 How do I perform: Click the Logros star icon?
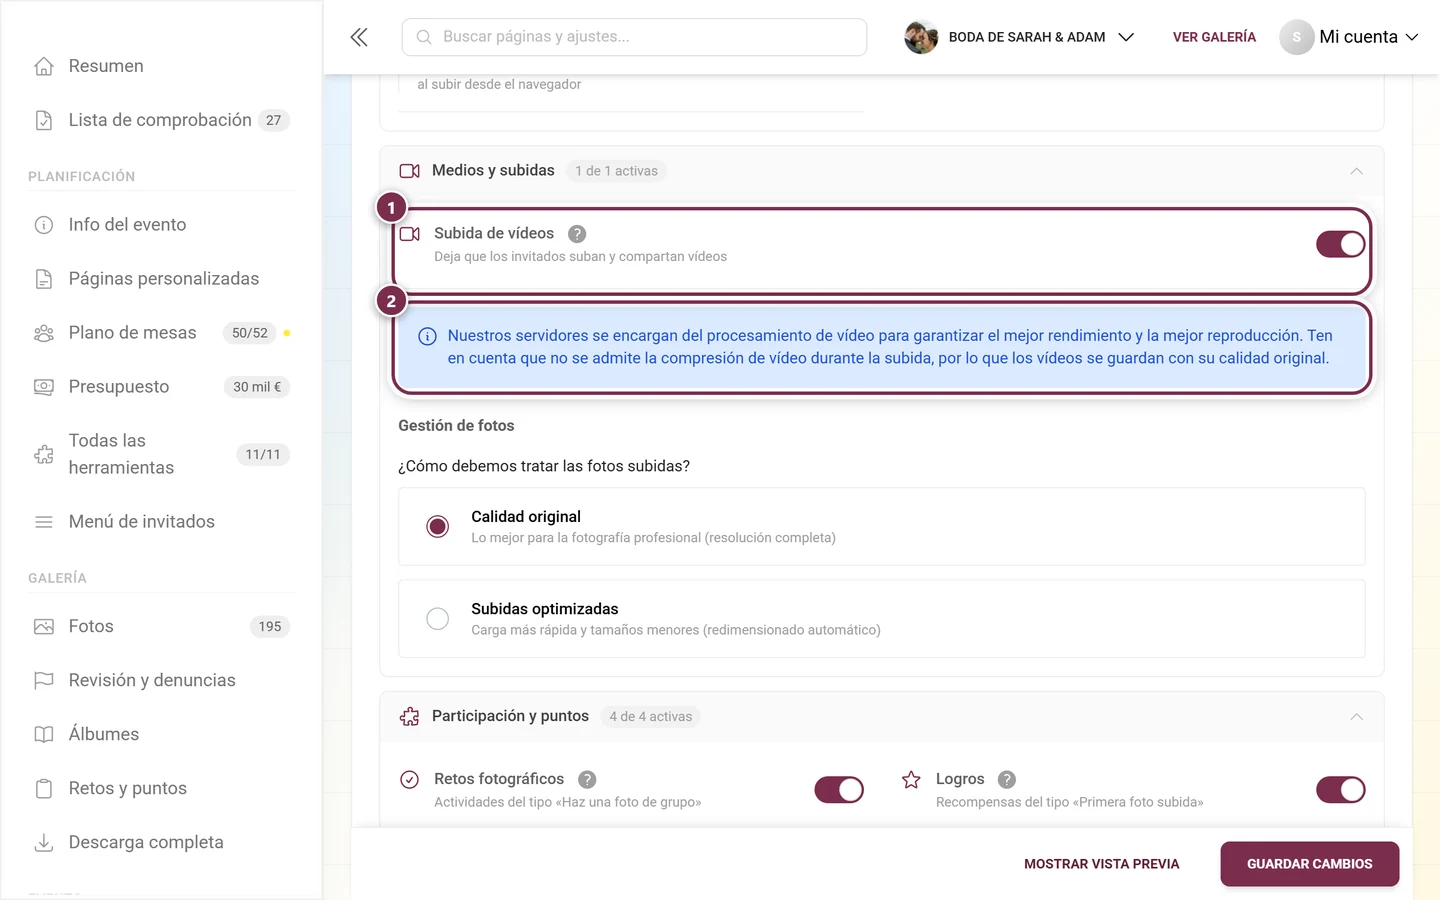click(911, 779)
